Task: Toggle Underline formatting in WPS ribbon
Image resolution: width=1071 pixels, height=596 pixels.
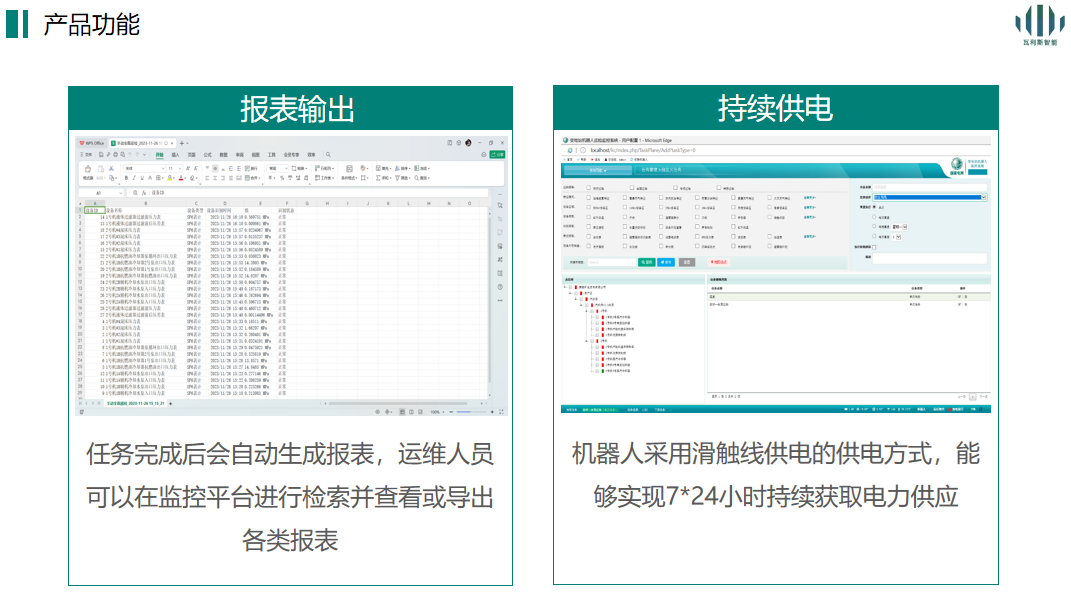Action: 142,178
